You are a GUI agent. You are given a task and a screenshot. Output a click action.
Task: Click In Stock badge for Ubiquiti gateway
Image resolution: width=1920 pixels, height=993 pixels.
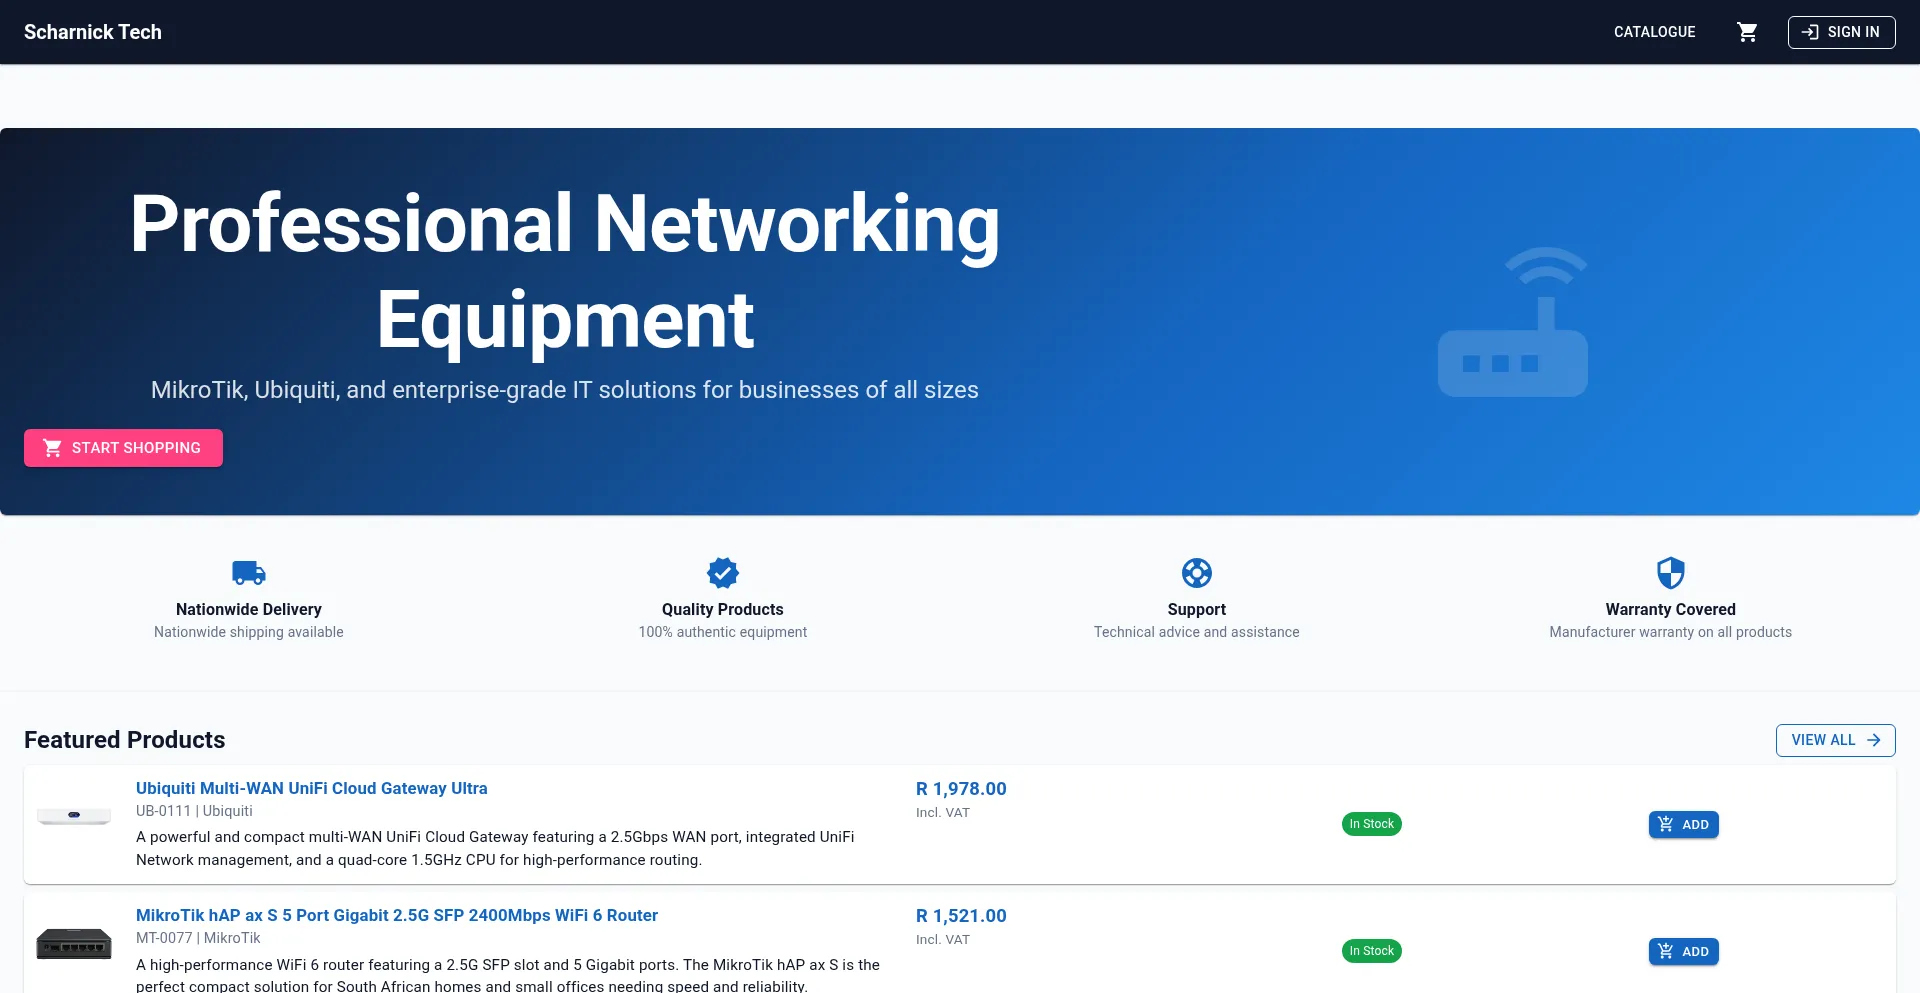coord(1371,824)
